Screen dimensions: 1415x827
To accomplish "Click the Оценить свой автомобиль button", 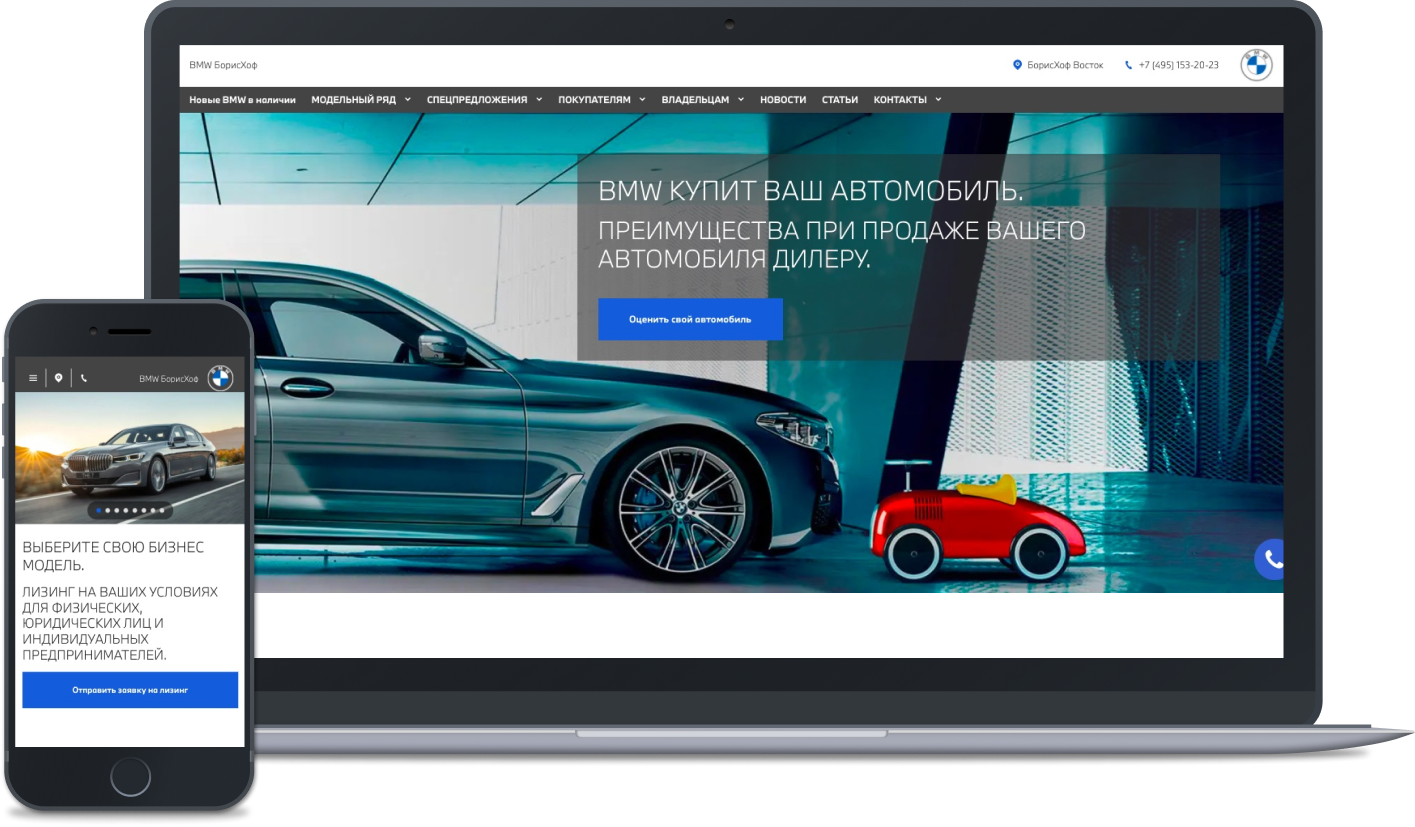I will click(690, 319).
